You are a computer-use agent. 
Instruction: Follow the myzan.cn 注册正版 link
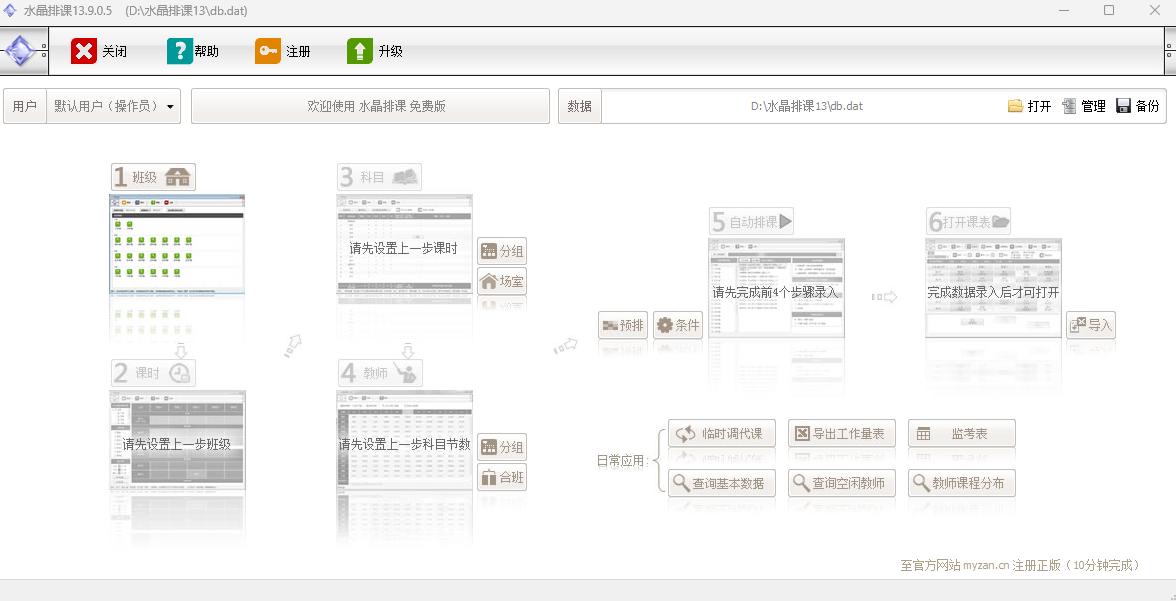[x=1020, y=565]
